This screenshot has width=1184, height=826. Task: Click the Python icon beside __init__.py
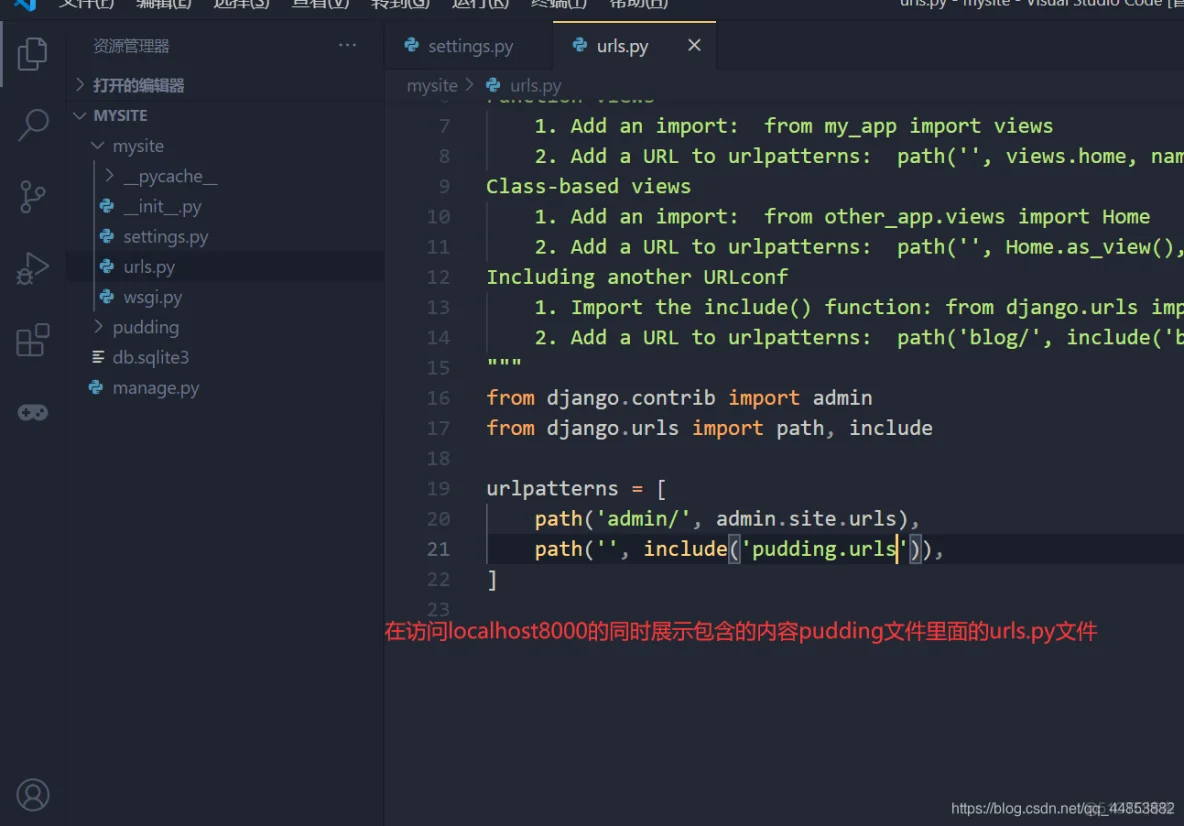click(106, 206)
